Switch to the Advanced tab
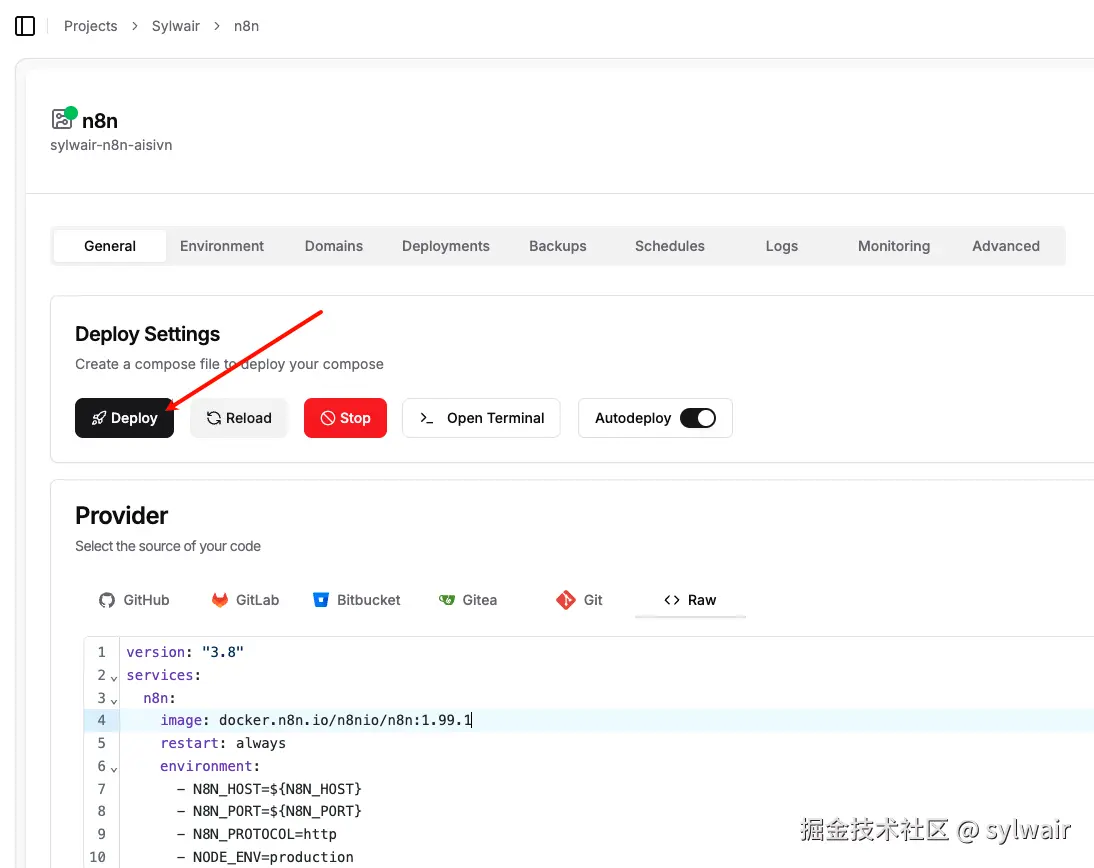 1006,246
